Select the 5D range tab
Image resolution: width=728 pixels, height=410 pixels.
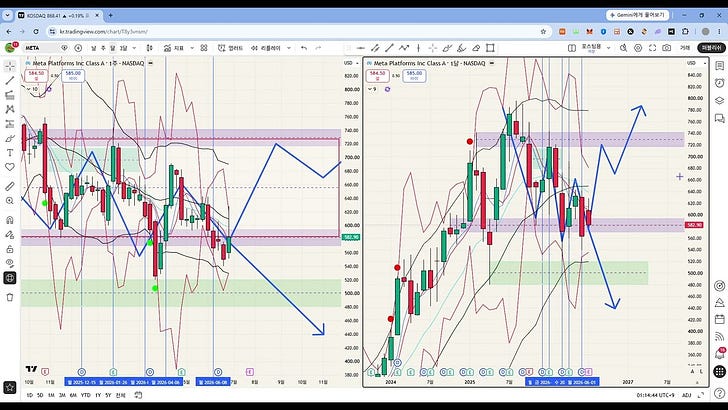(x=40, y=395)
